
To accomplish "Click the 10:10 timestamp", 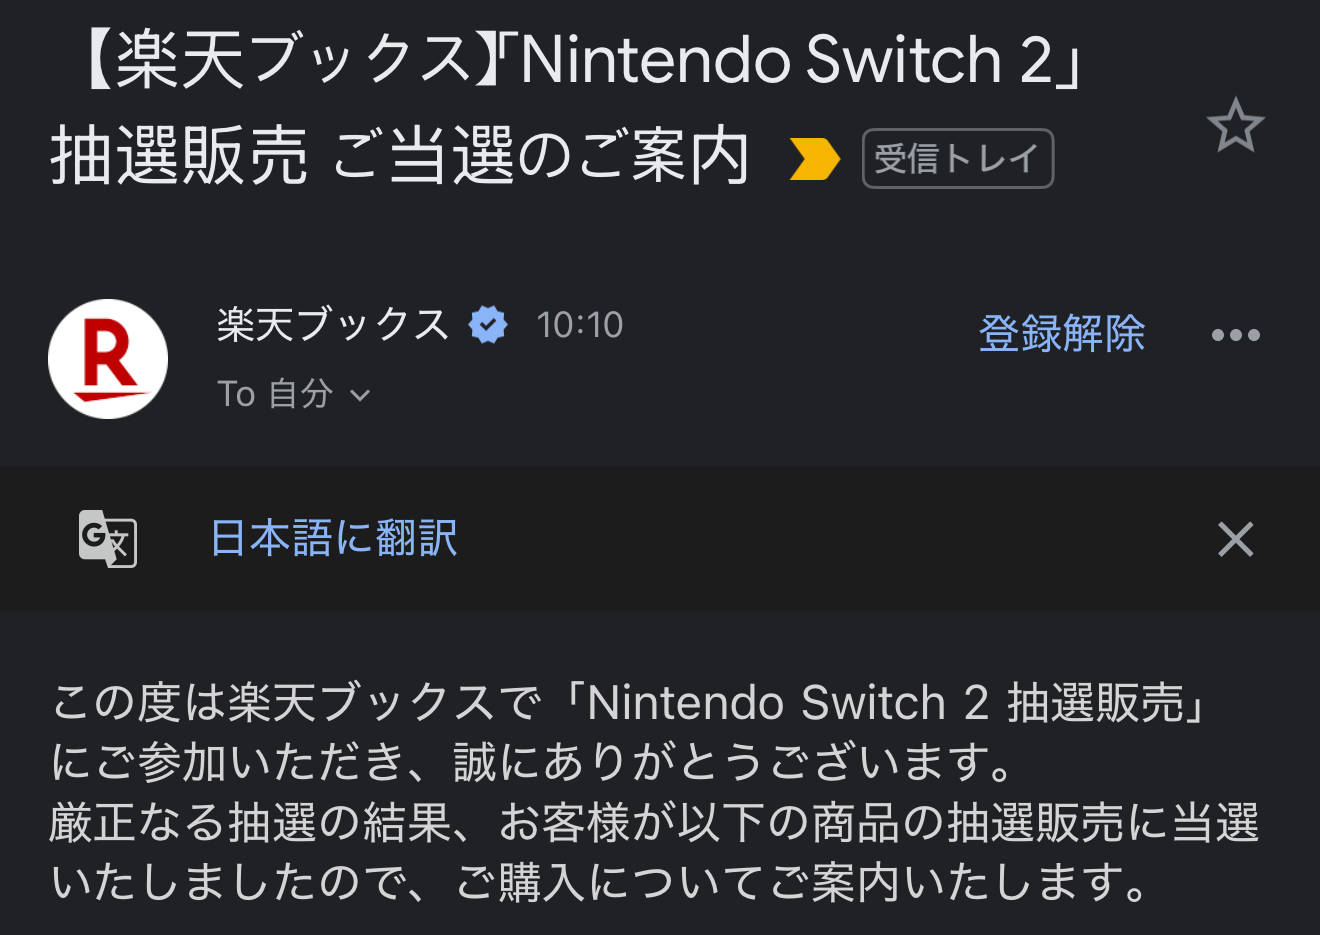I will pos(580,325).
